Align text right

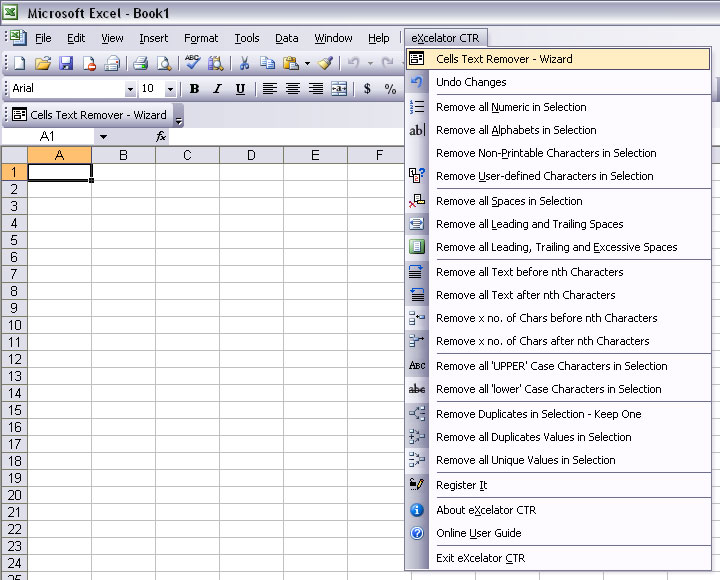point(315,89)
